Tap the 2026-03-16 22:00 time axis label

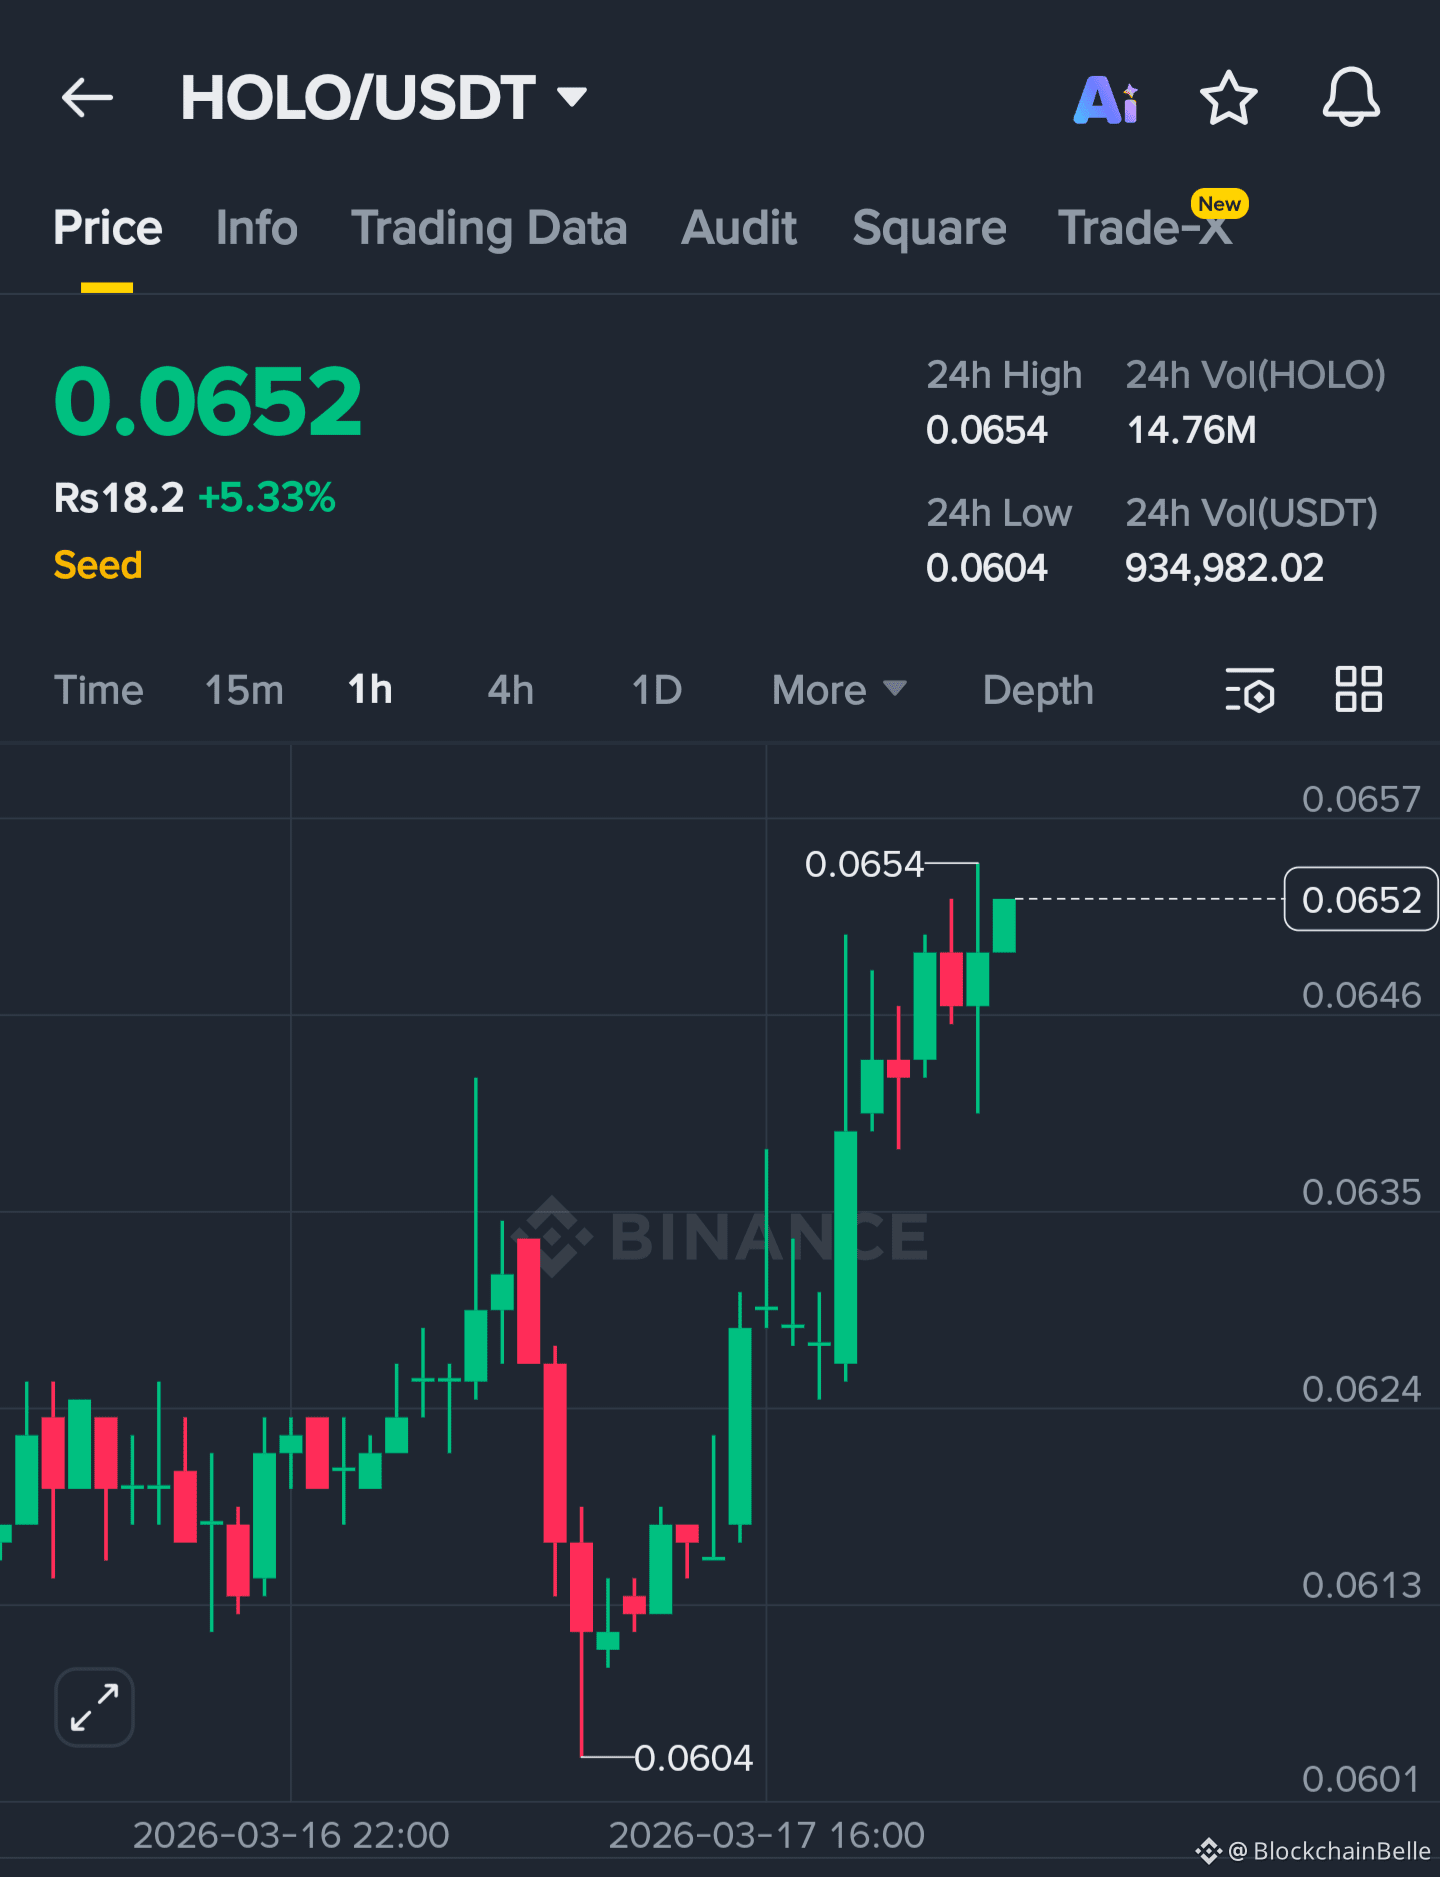[291, 1835]
